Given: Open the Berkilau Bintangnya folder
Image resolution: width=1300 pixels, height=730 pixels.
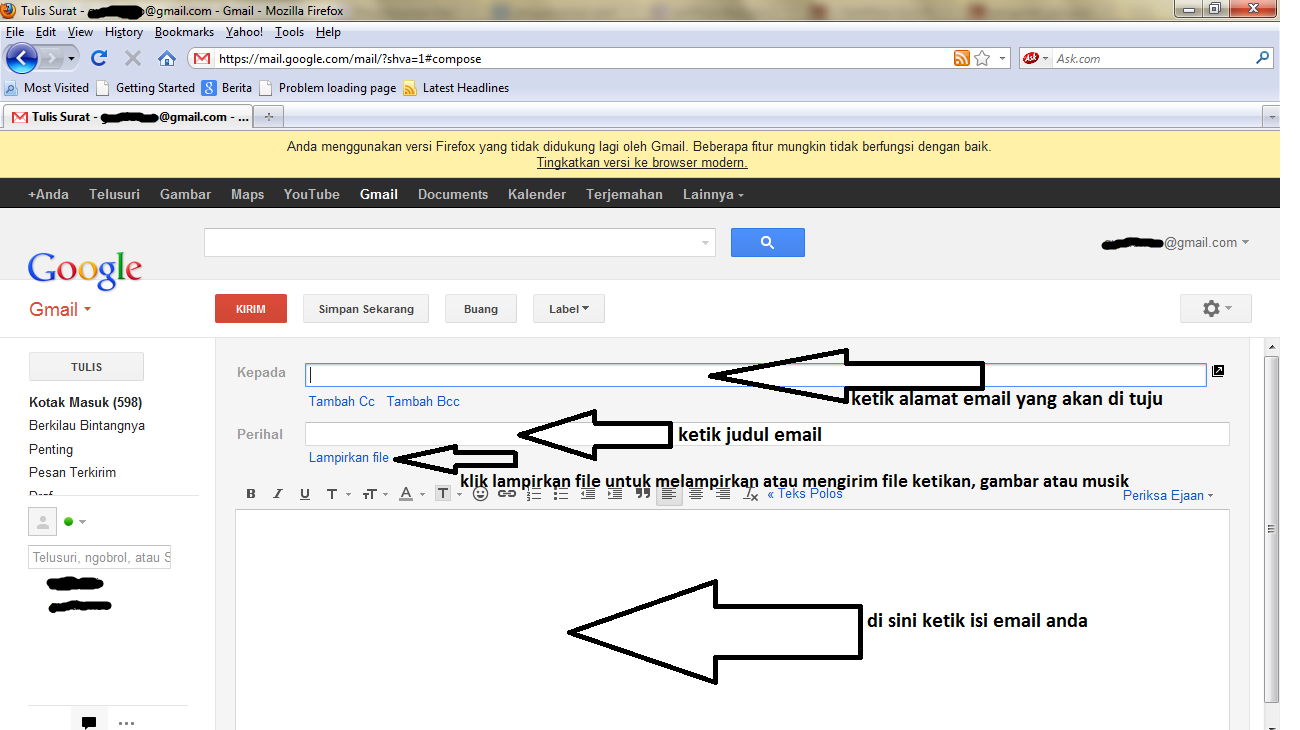Looking at the screenshot, I should (87, 426).
